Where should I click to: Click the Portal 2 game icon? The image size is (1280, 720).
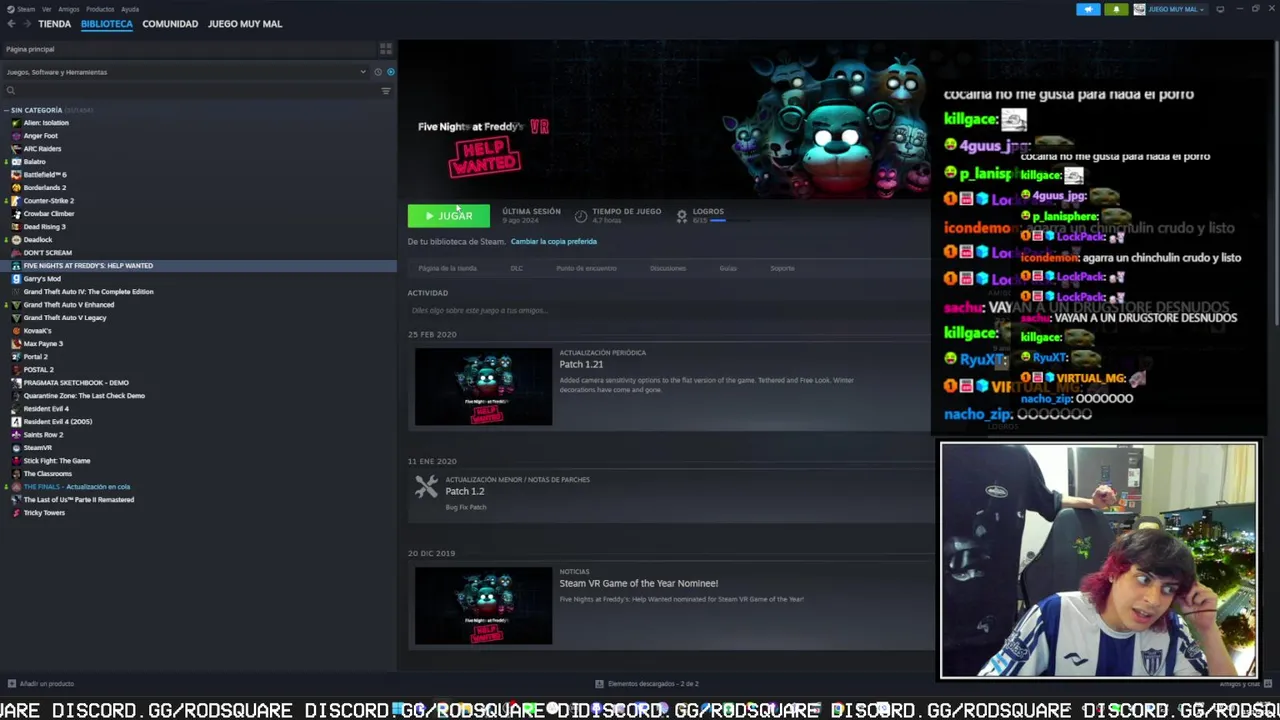16,357
